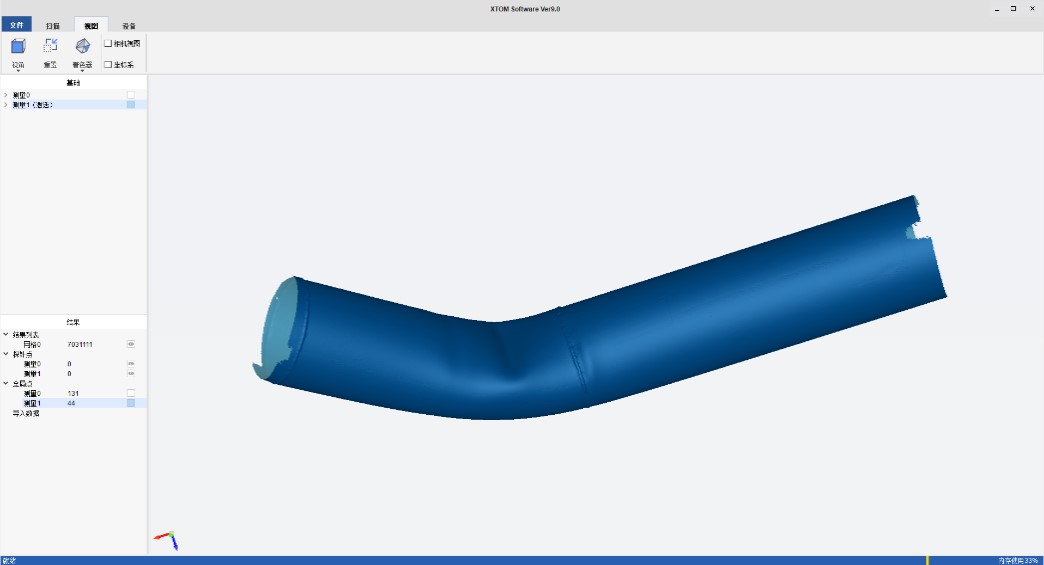Toggle eye icon for probe point 测量0
This screenshot has width=1044, height=565.
130,364
